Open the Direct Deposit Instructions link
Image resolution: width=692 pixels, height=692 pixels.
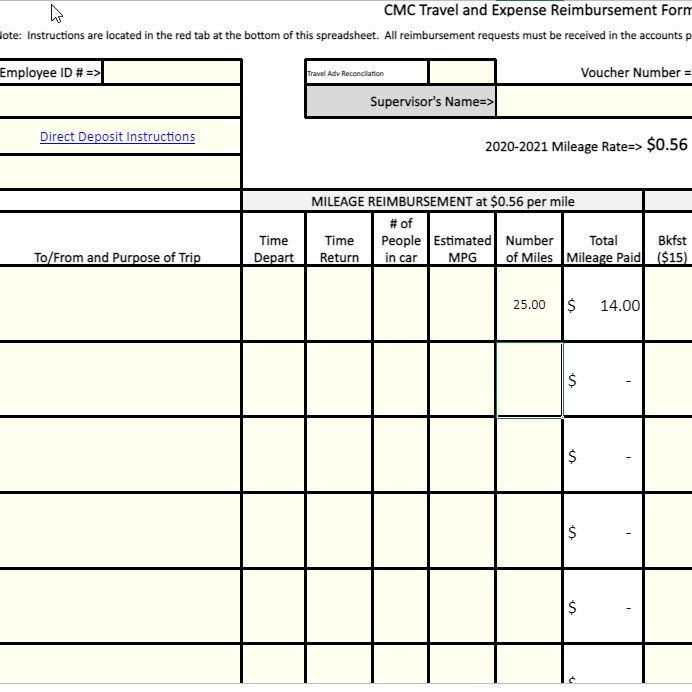(117, 137)
